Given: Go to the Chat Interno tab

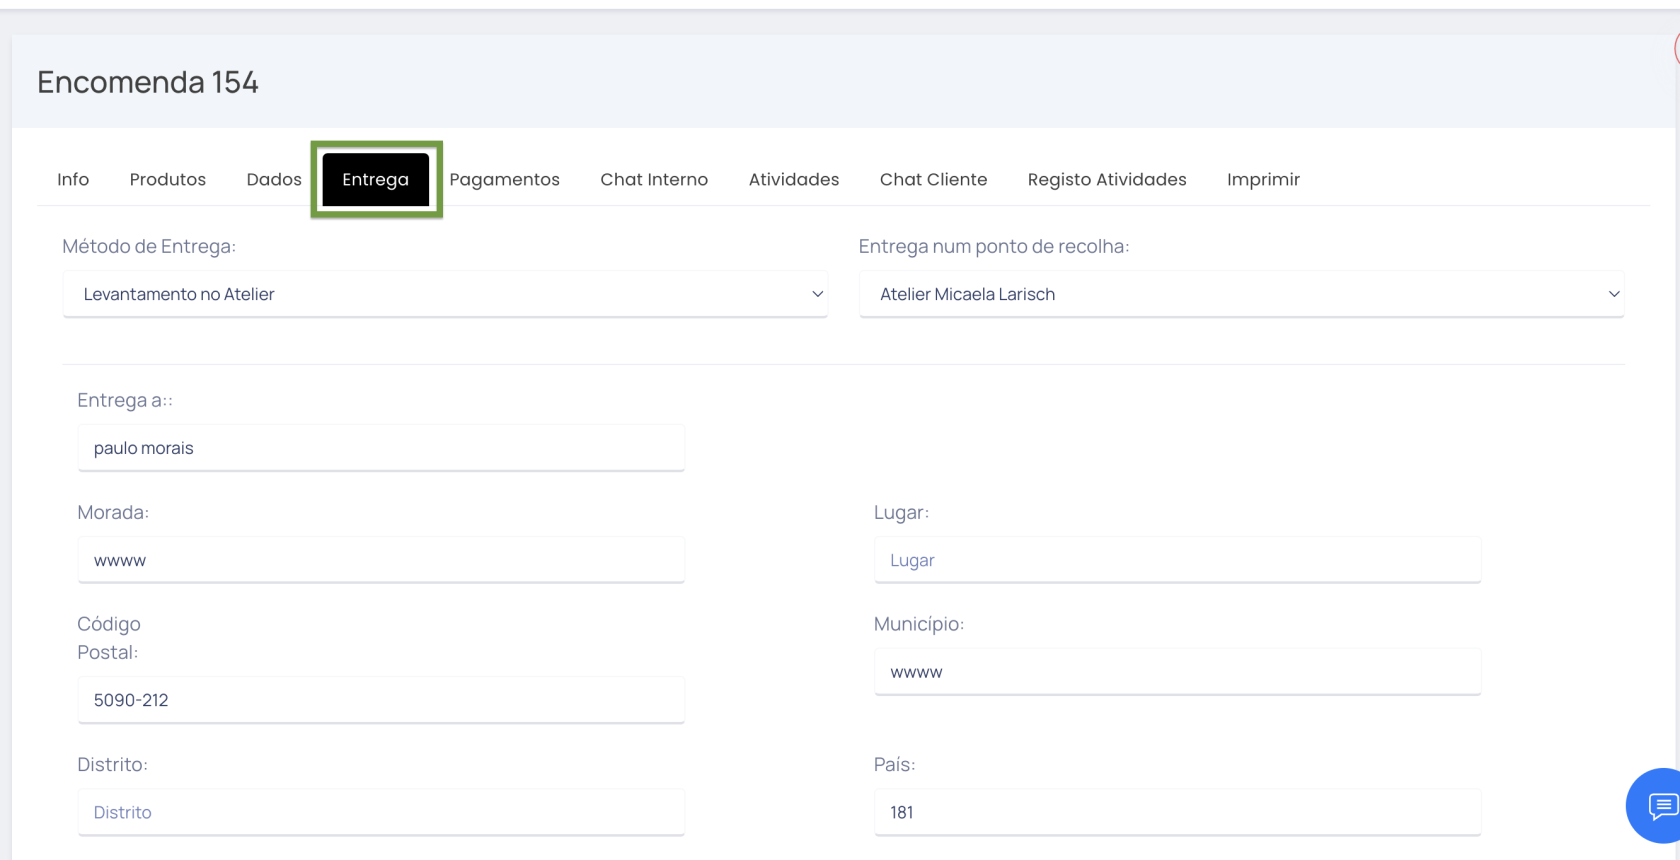Looking at the screenshot, I should [x=654, y=180].
